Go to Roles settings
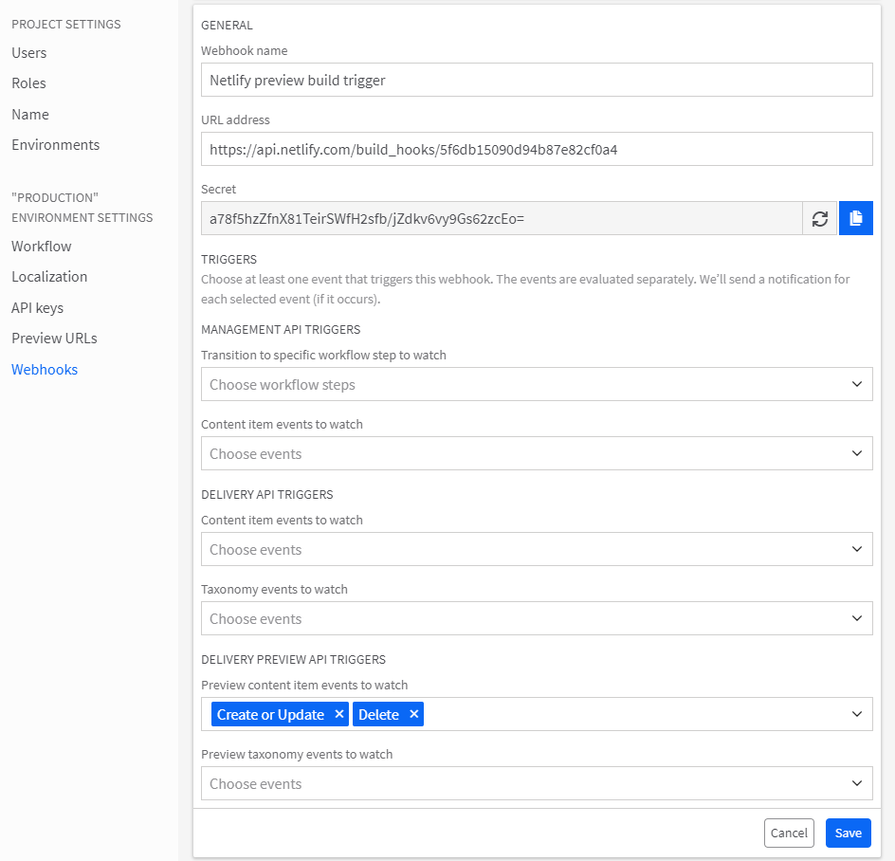 [29, 83]
